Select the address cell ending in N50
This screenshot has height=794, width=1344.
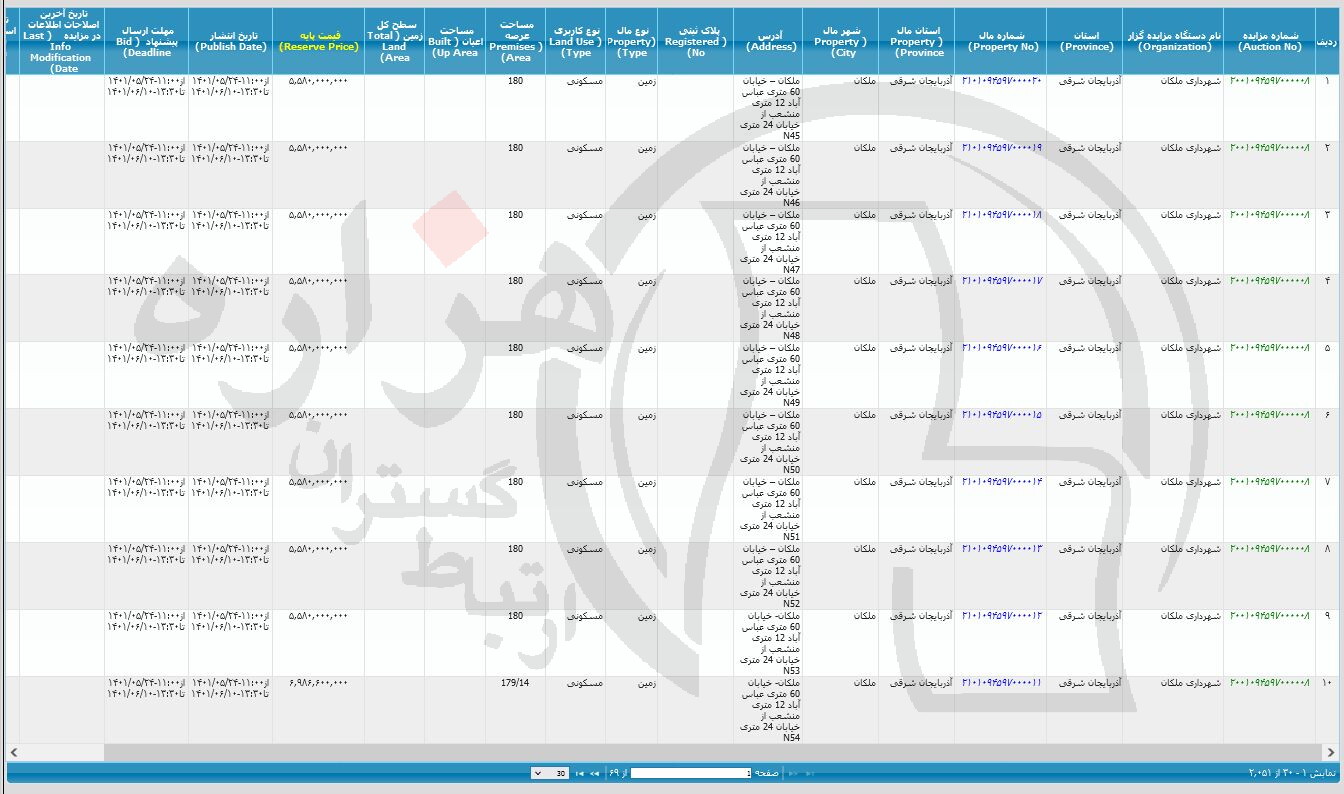pyautogui.click(x=768, y=442)
